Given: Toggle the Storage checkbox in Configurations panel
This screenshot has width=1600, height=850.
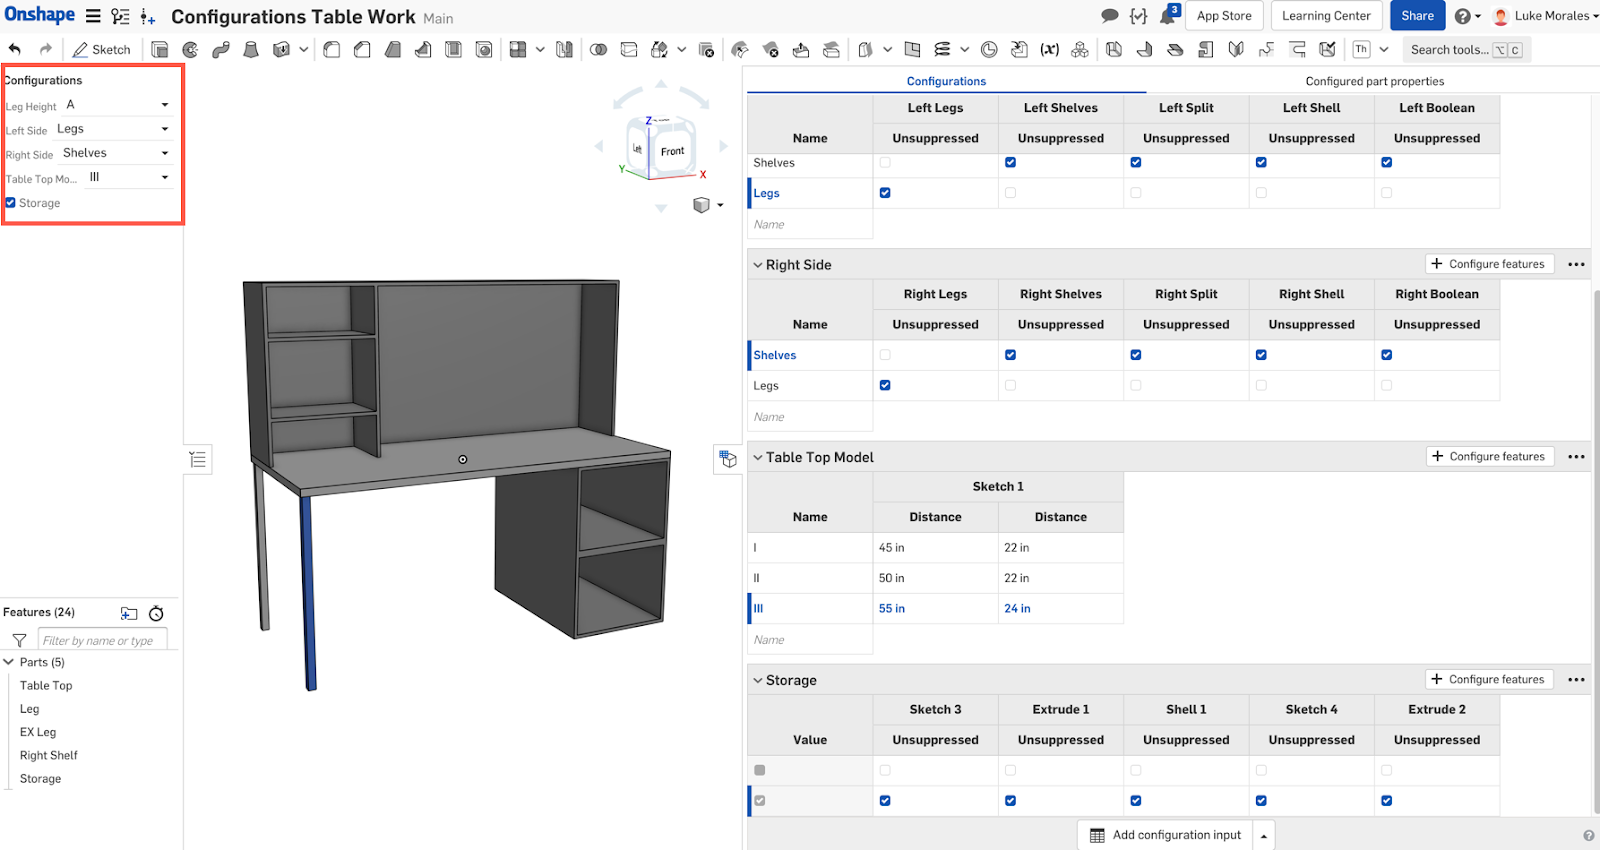Looking at the screenshot, I should tap(11, 203).
